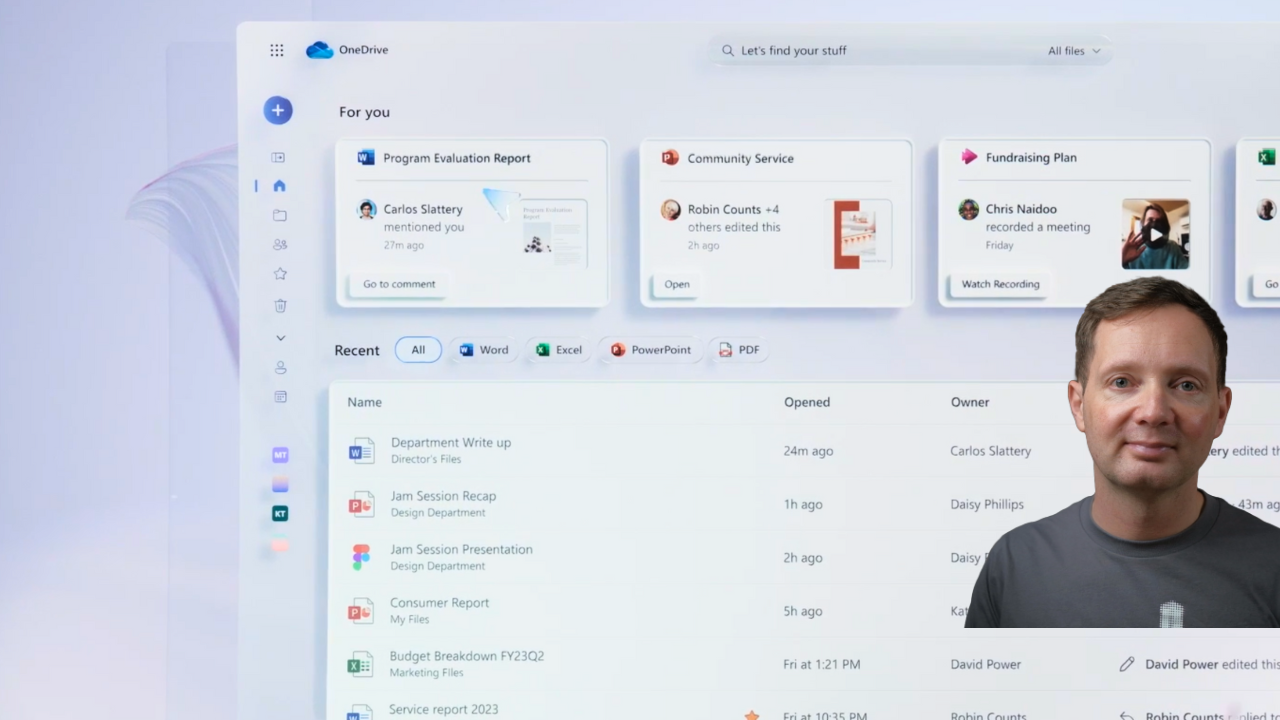Click the Director's Files location text
1280x720 pixels.
coord(426,459)
